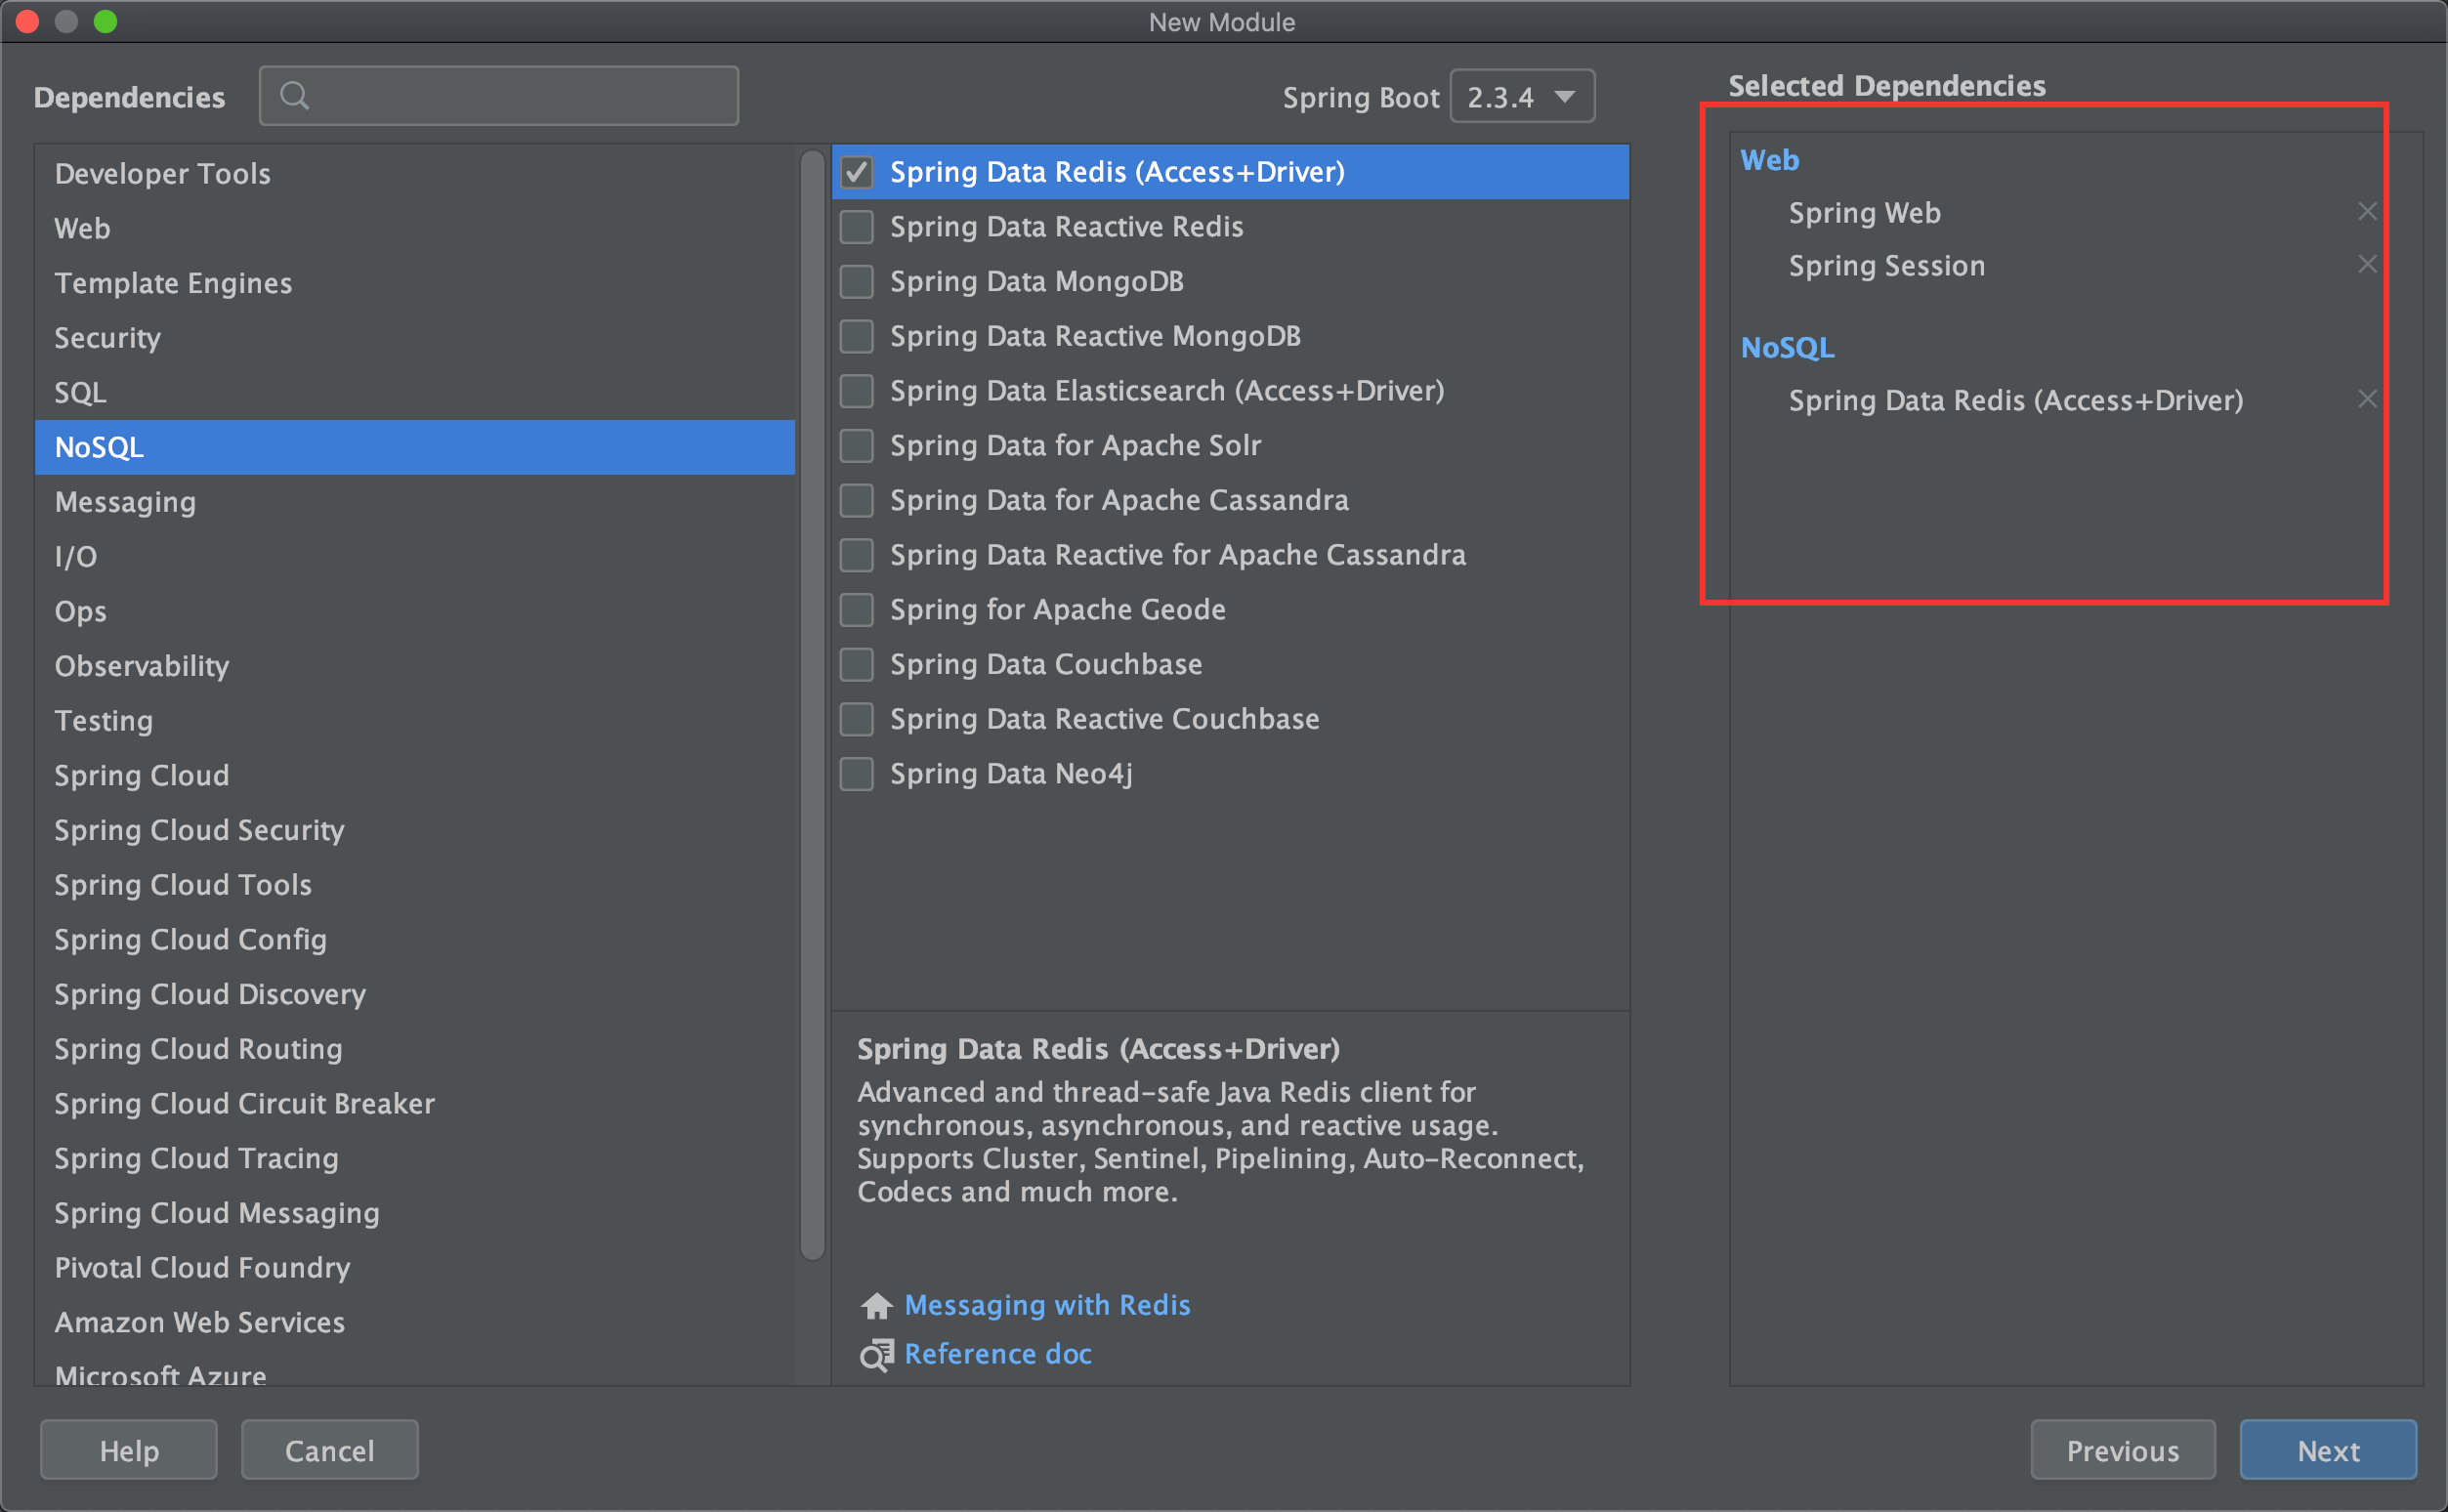Uncheck Spring Data Redis (Access+Driver) checkbox
The image size is (2448, 1512).
[856, 172]
